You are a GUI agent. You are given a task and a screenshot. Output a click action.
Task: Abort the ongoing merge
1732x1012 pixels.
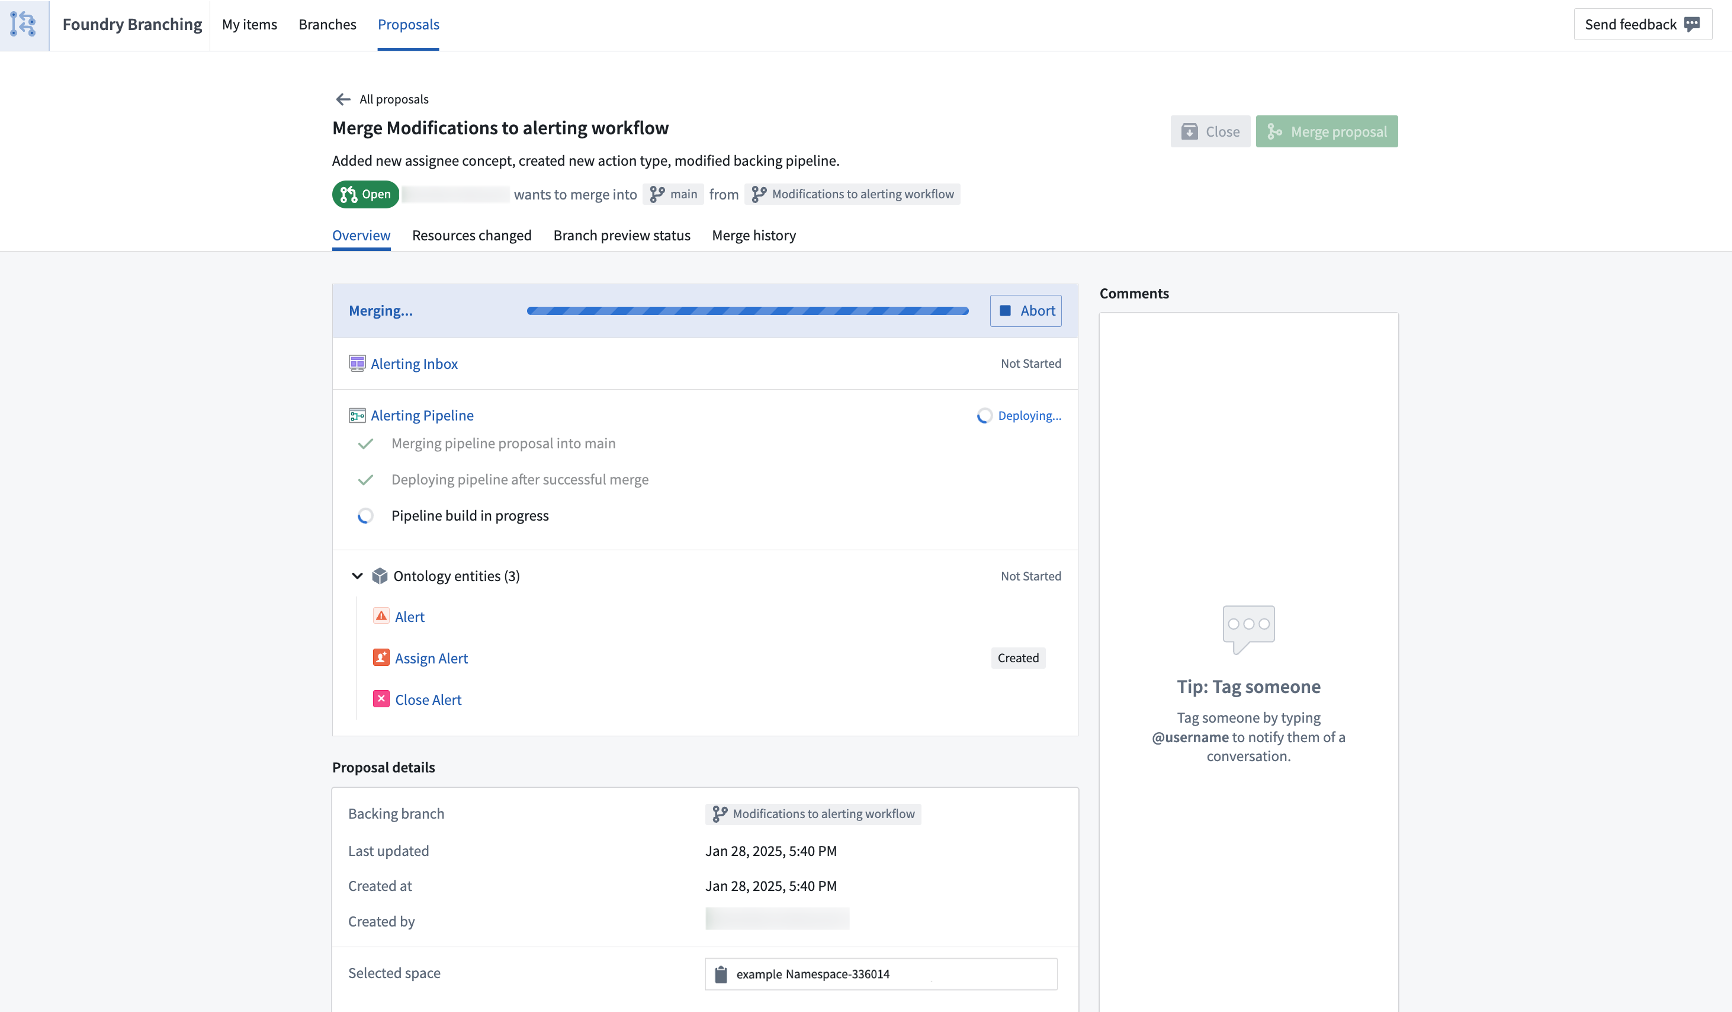(x=1026, y=310)
